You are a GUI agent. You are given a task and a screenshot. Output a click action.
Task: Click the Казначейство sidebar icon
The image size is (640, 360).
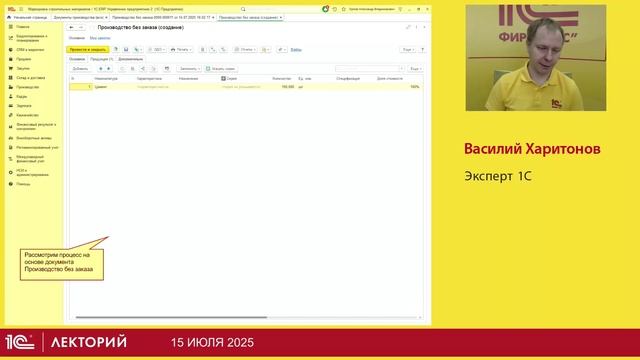pyautogui.click(x=11, y=115)
